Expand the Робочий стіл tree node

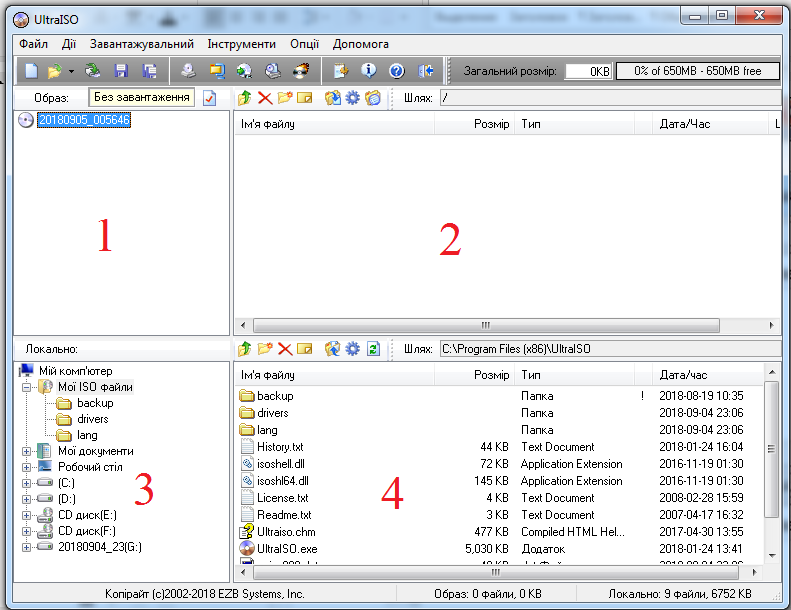pos(26,467)
